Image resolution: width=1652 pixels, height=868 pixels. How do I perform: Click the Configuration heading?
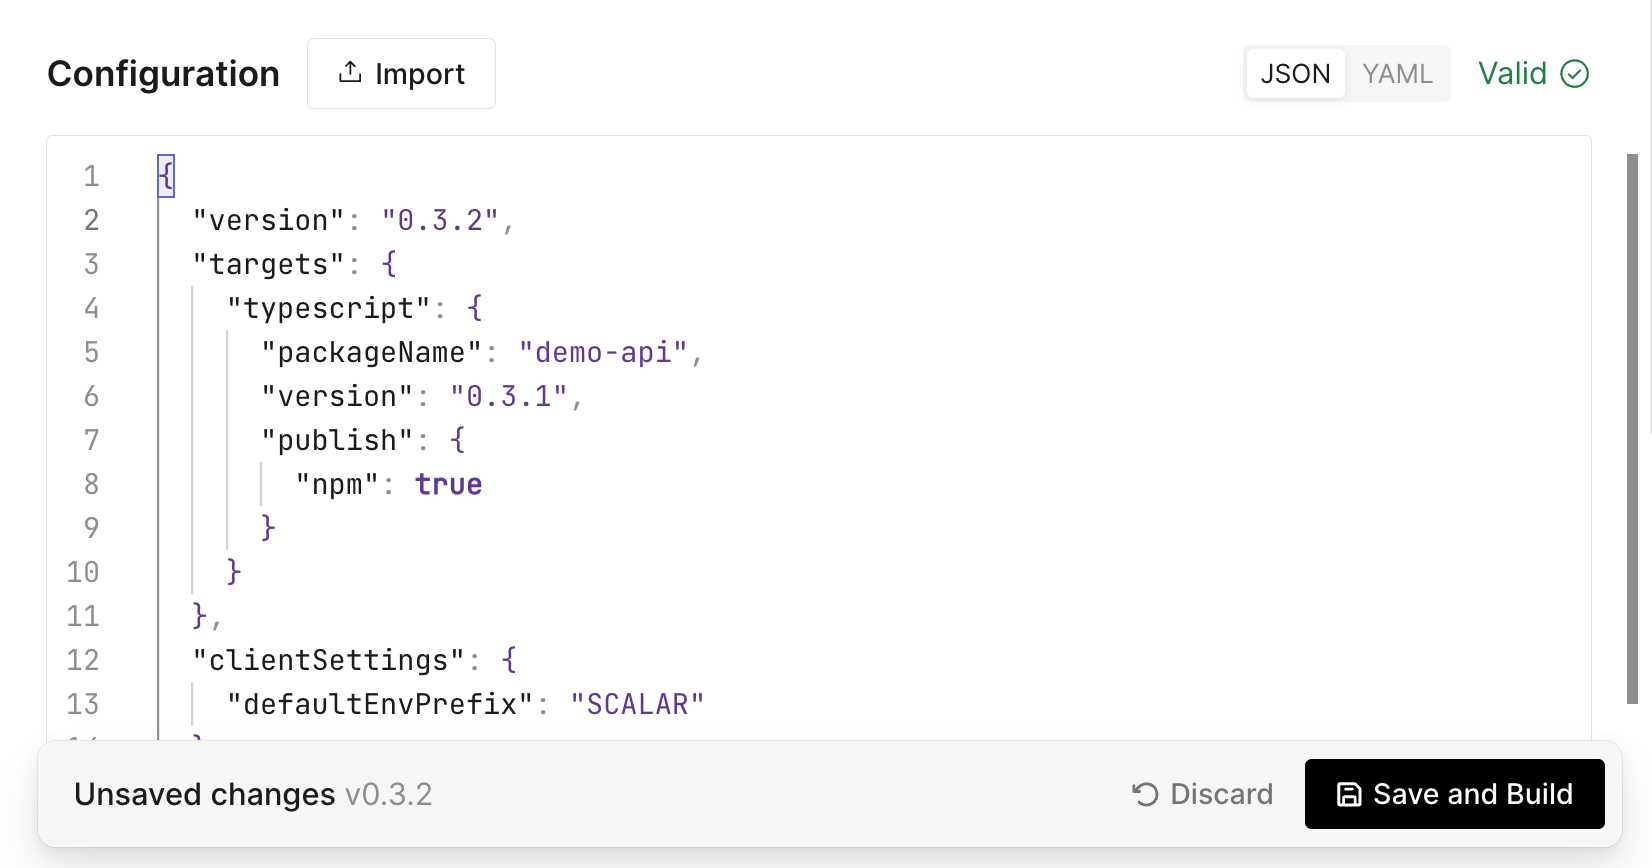[x=163, y=73]
